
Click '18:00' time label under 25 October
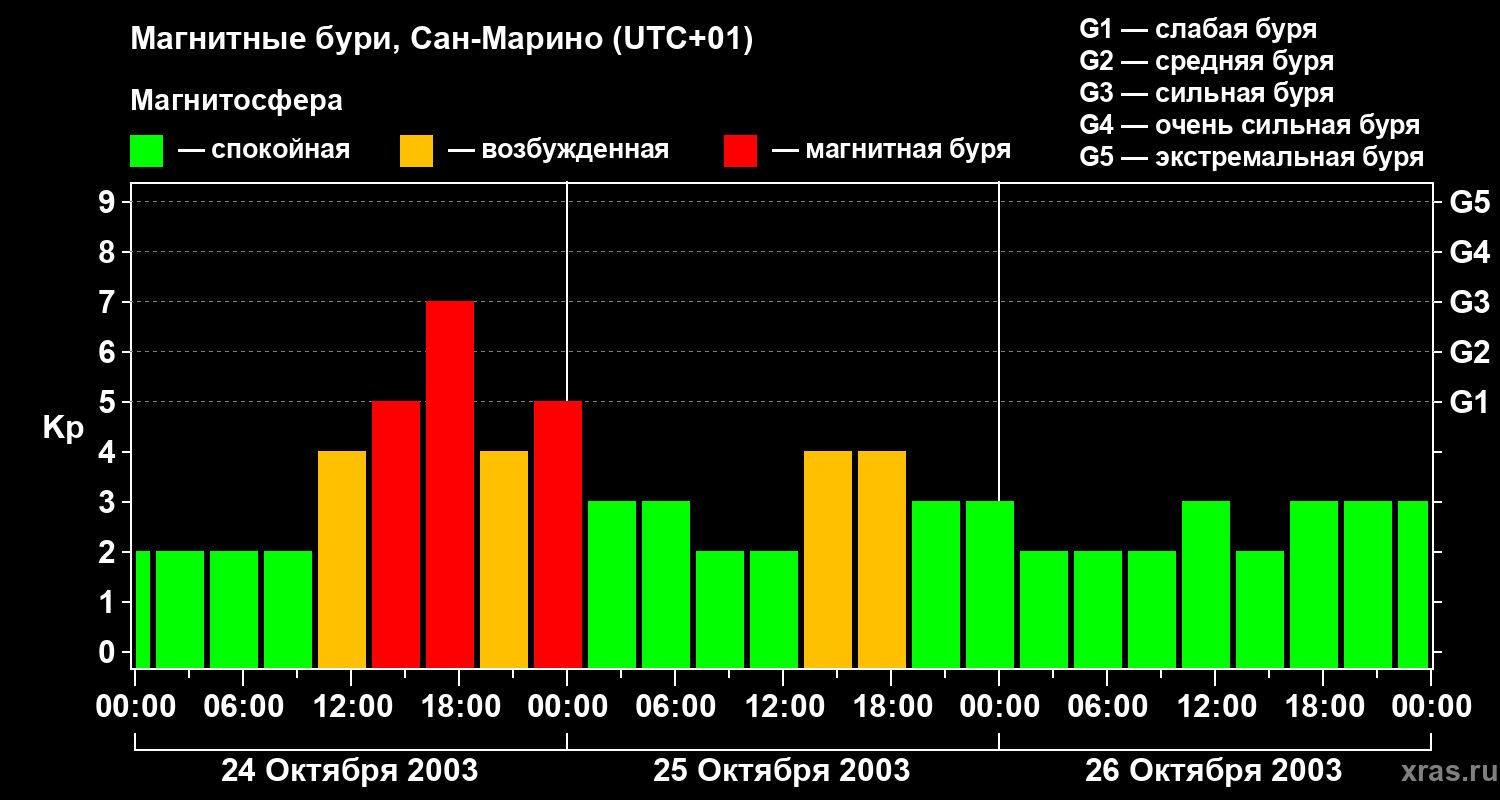[892, 707]
